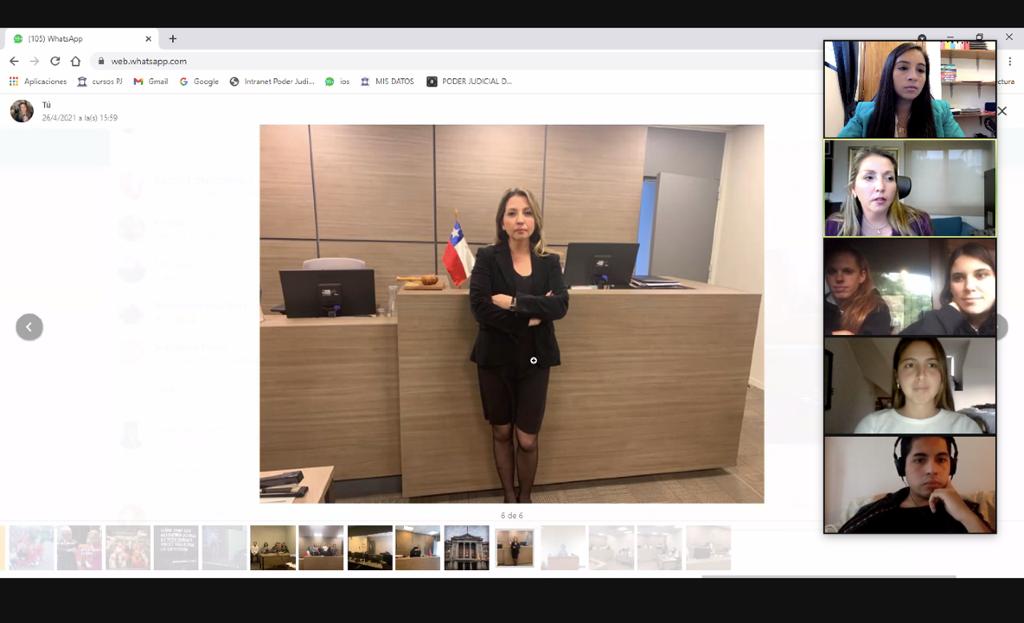Open the Intranet Poder Judicial bookmark
The image size is (1024, 623).
[271, 81]
